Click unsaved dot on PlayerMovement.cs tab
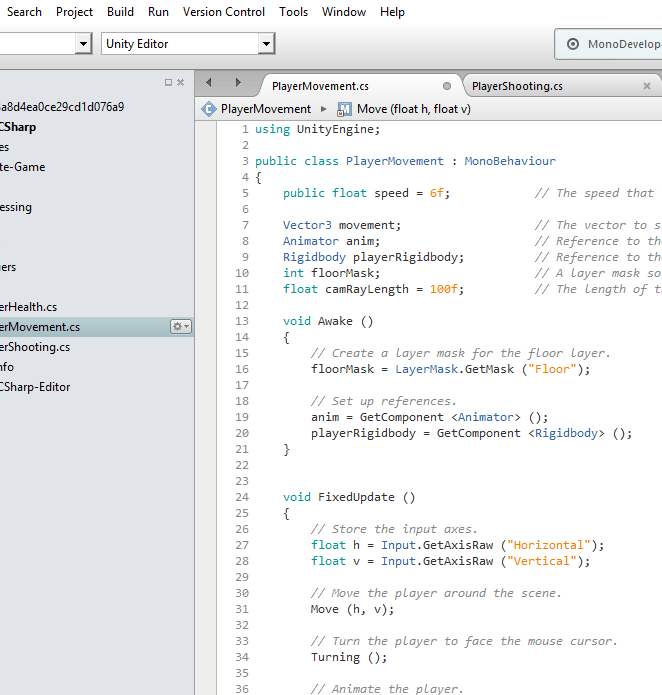The width and height of the screenshot is (662, 695). (x=447, y=86)
